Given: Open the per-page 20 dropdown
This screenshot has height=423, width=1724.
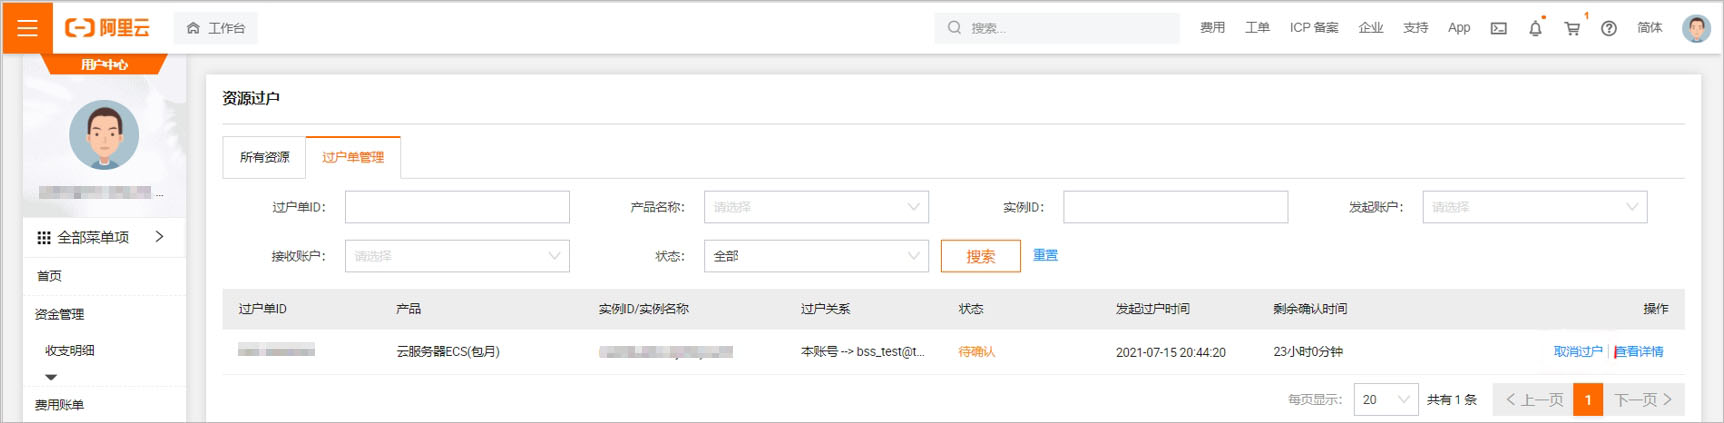Looking at the screenshot, I should click(x=1386, y=399).
